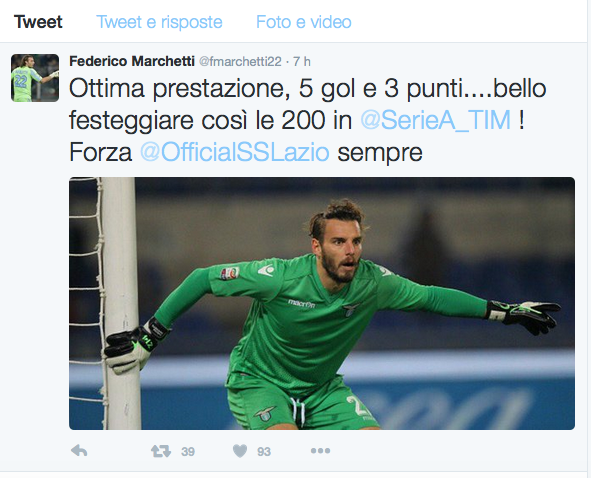Screen dimensions: 591x478
Task: Click the goalpost area of photo
Action: 120,303
